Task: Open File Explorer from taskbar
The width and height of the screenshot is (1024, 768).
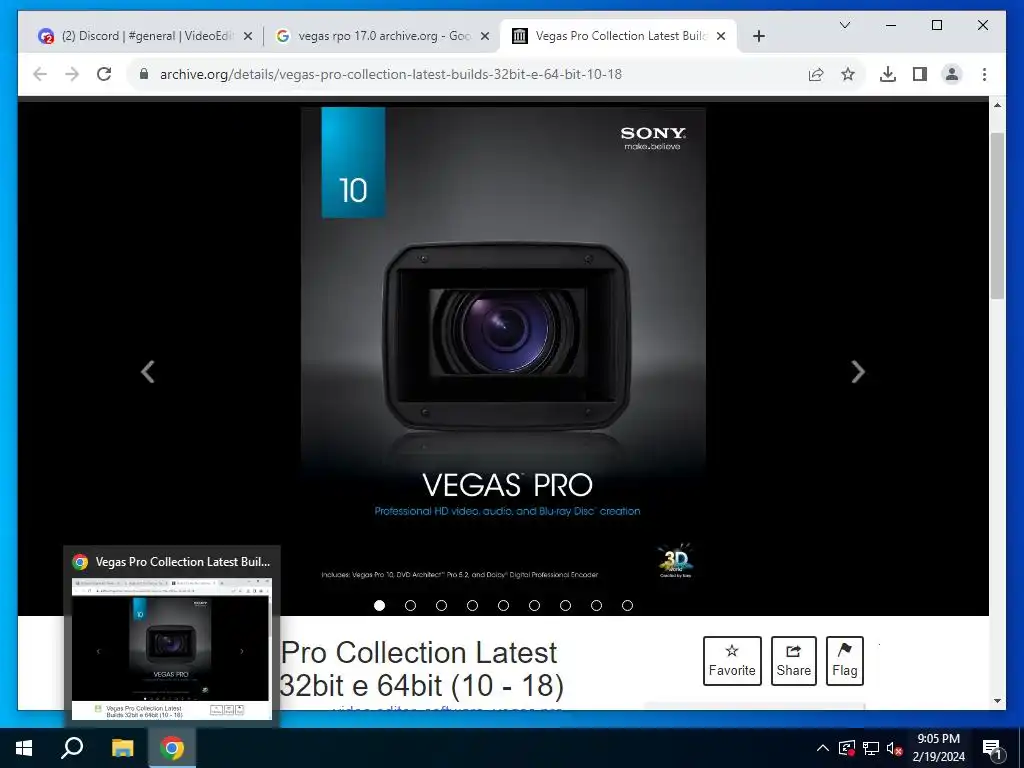Action: [x=122, y=748]
